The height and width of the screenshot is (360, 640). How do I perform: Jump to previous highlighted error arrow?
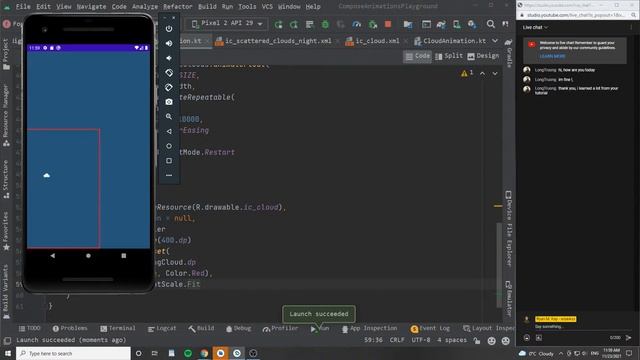point(482,73)
